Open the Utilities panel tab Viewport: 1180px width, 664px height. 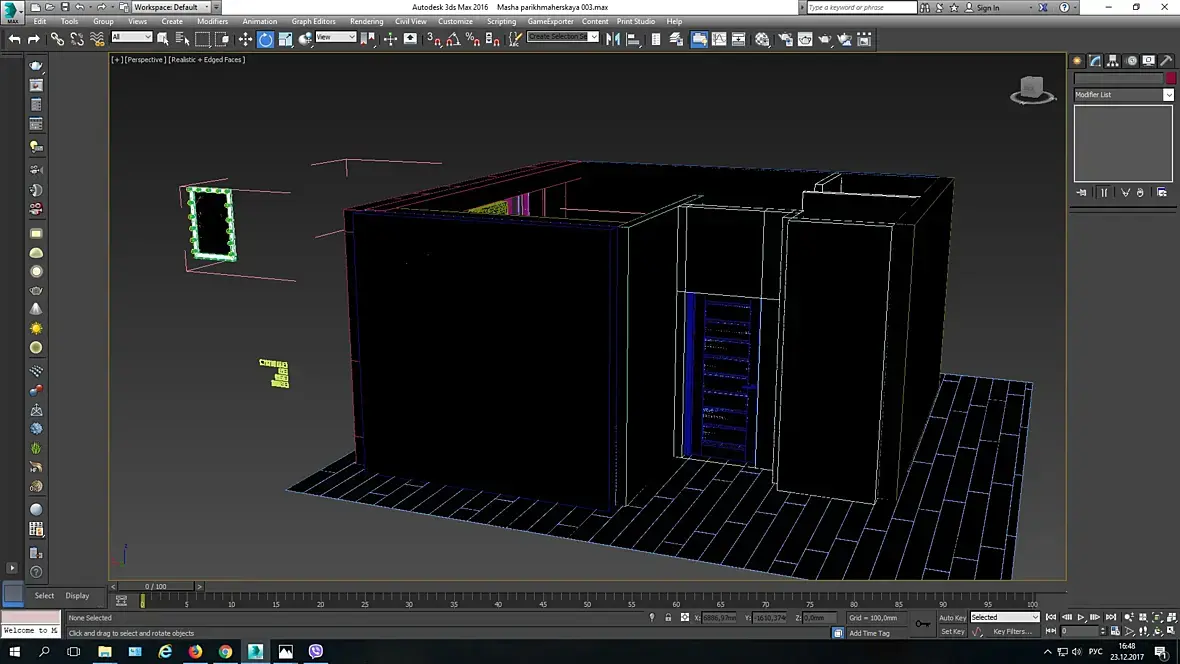click(1166, 61)
